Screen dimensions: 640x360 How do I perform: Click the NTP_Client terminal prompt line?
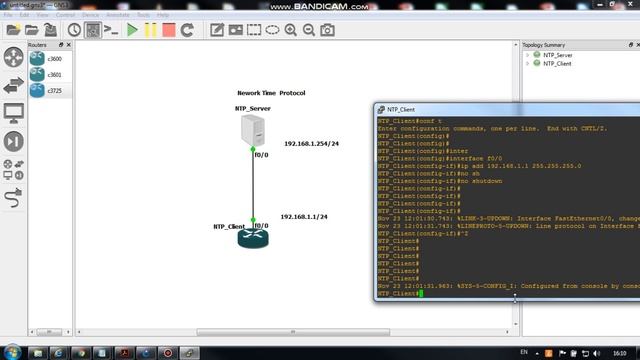509,293
